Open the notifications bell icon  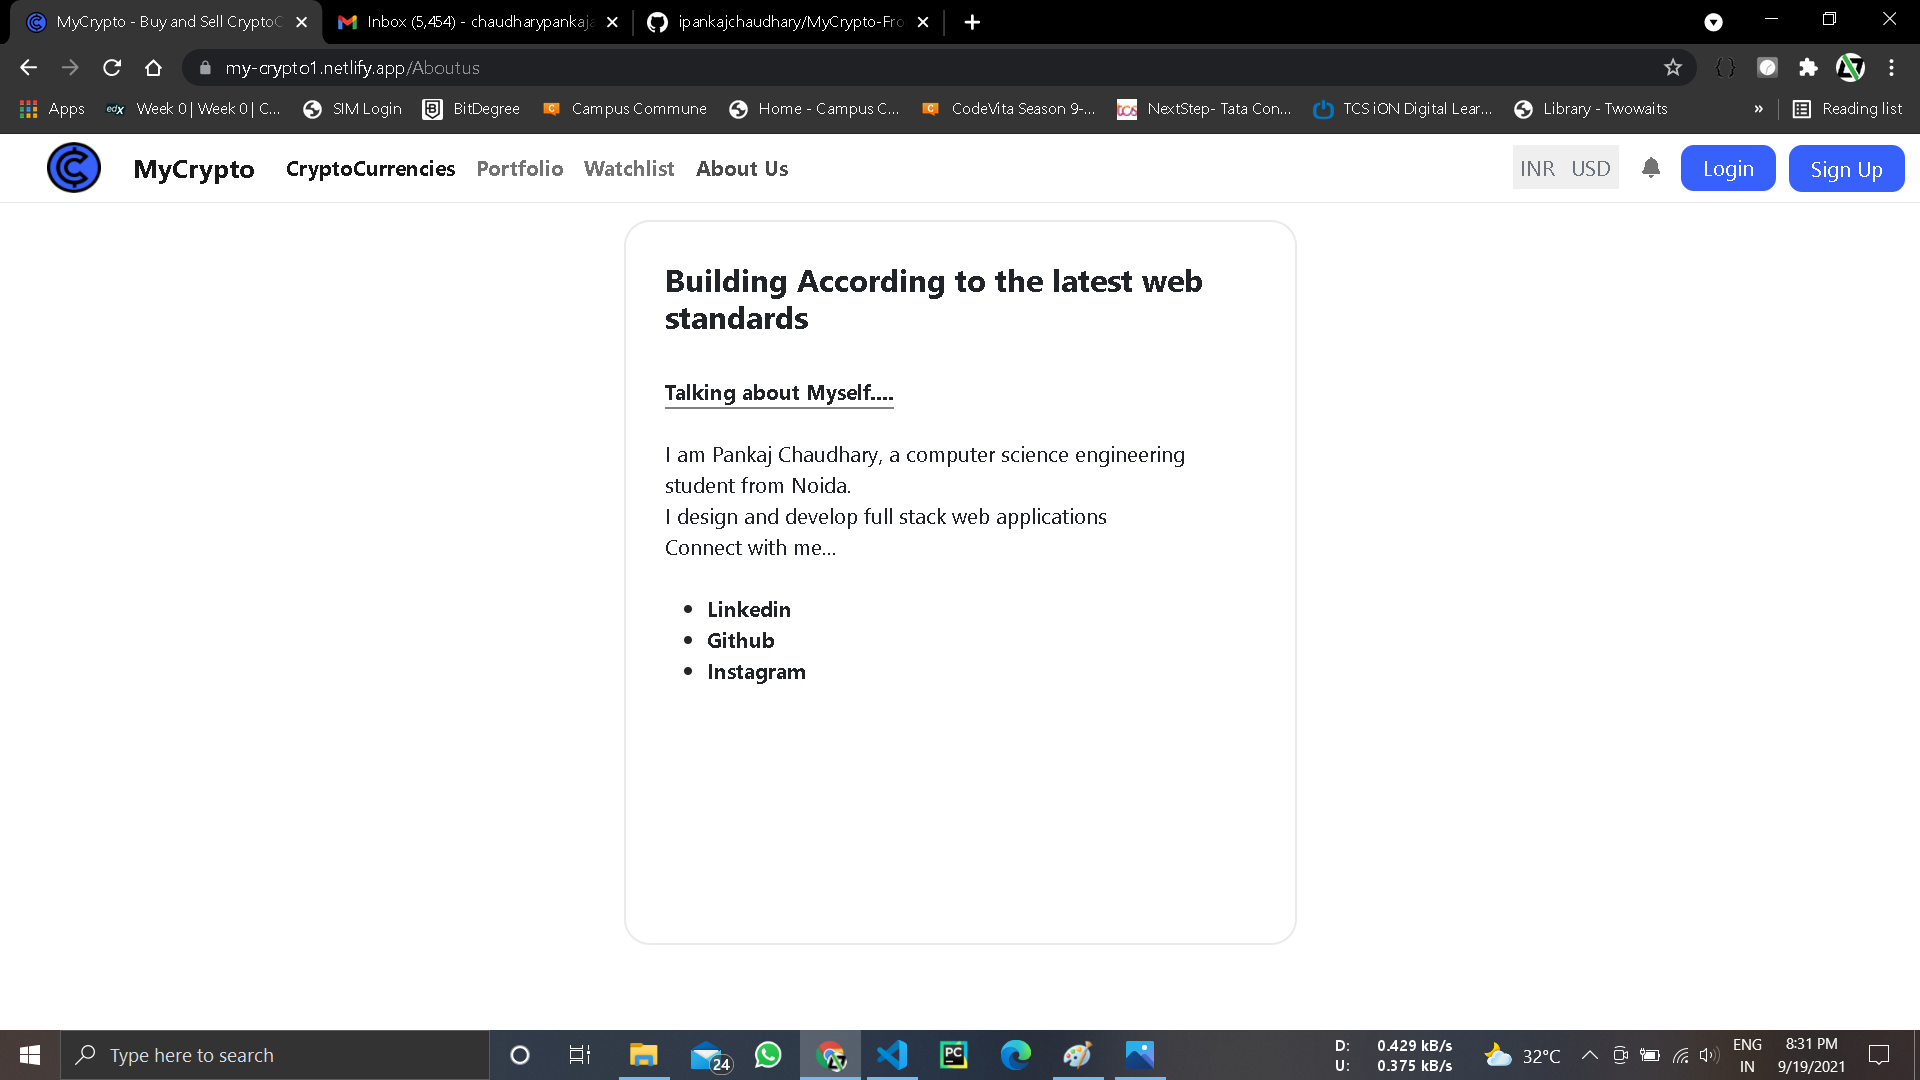coord(1651,168)
